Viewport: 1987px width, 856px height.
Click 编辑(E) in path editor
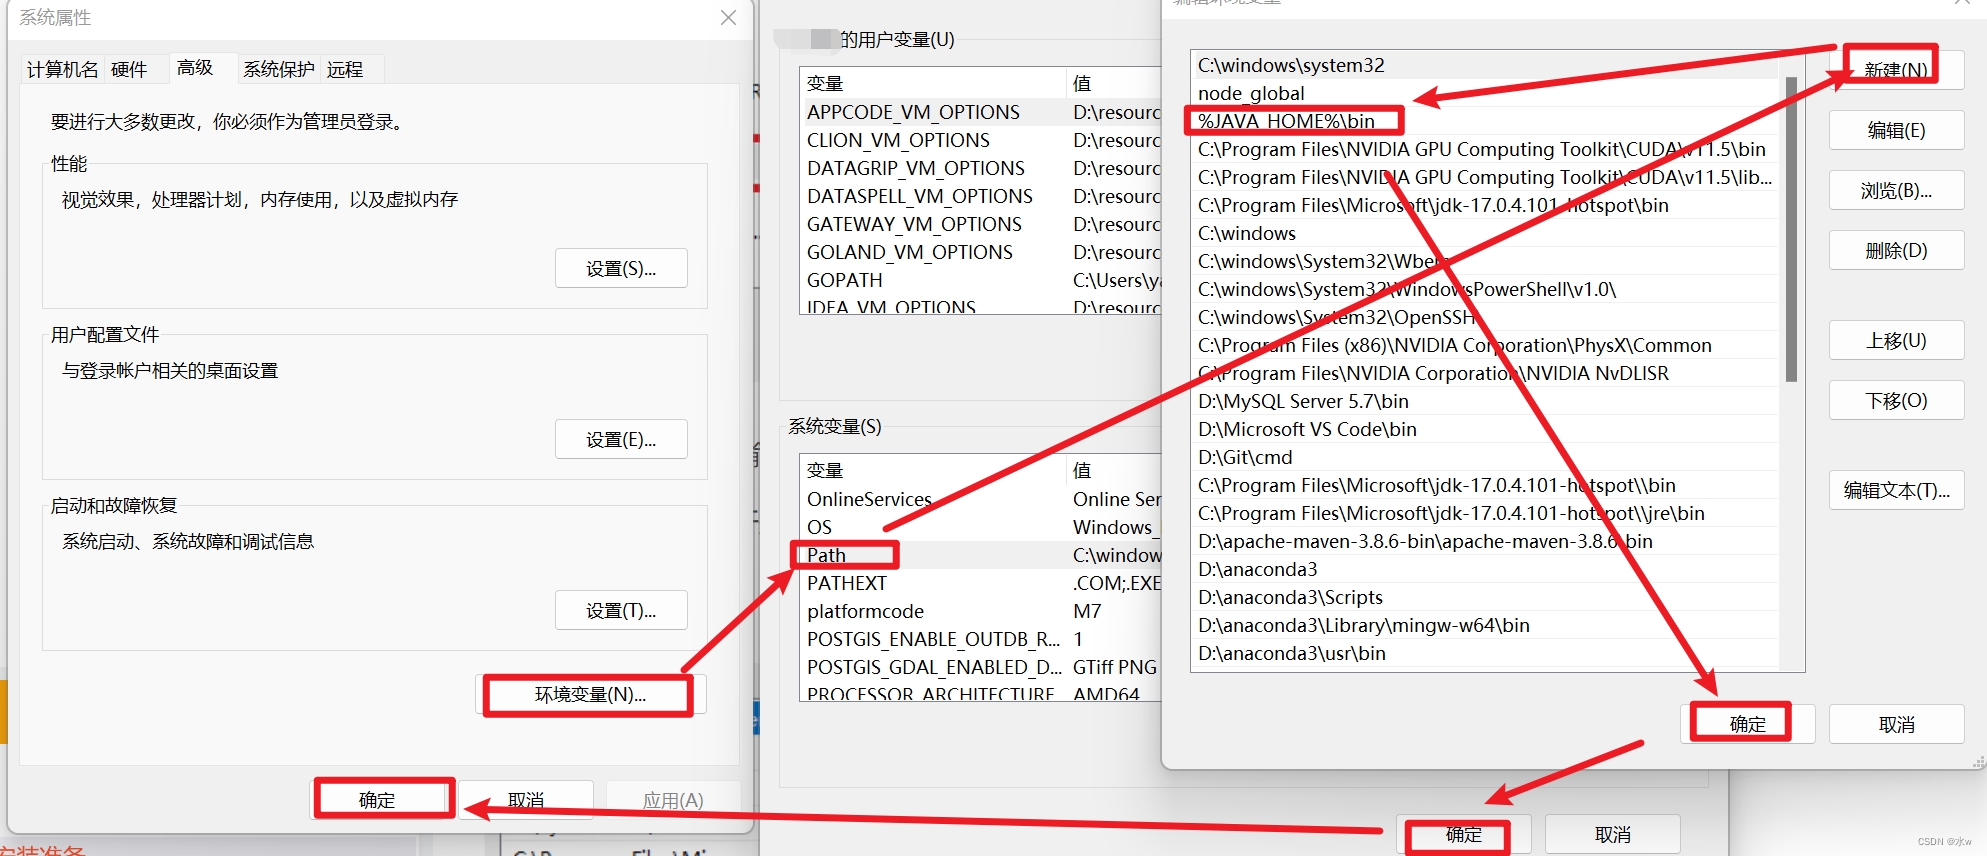click(x=1896, y=130)
